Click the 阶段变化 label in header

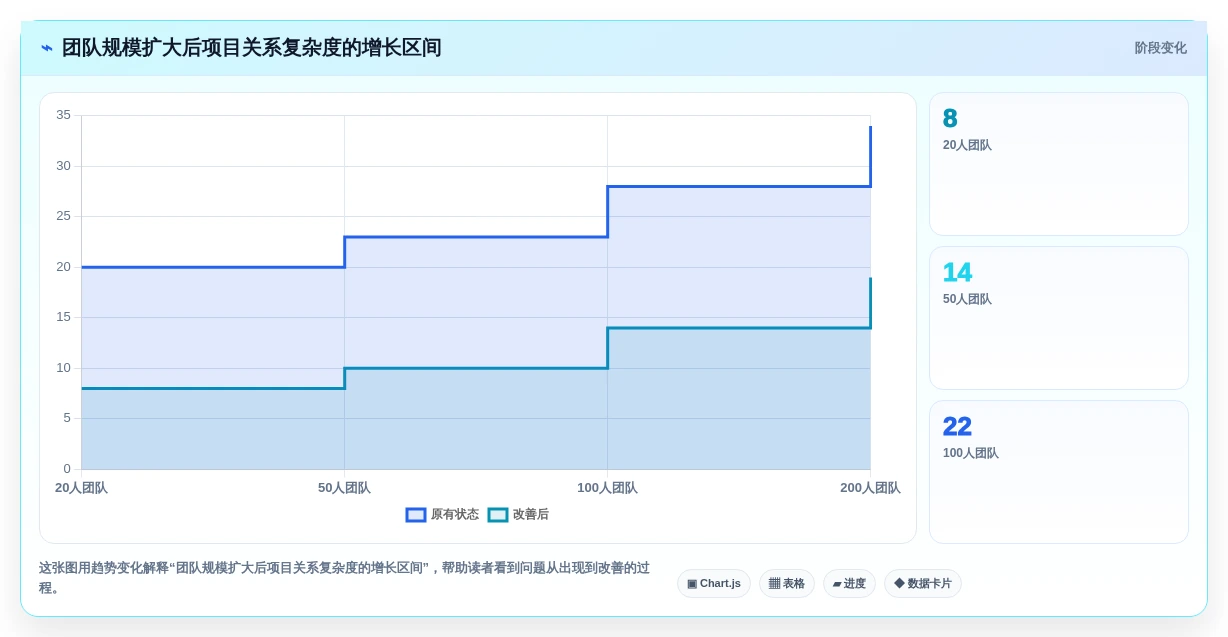1160,48
